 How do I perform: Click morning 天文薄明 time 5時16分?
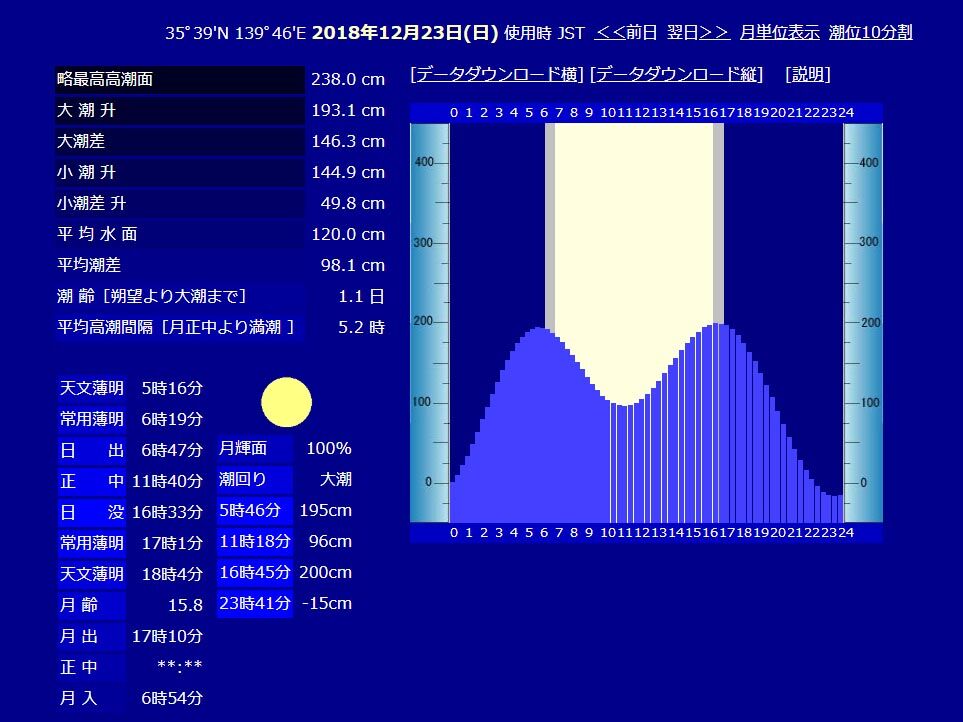[x=171, y=389]
